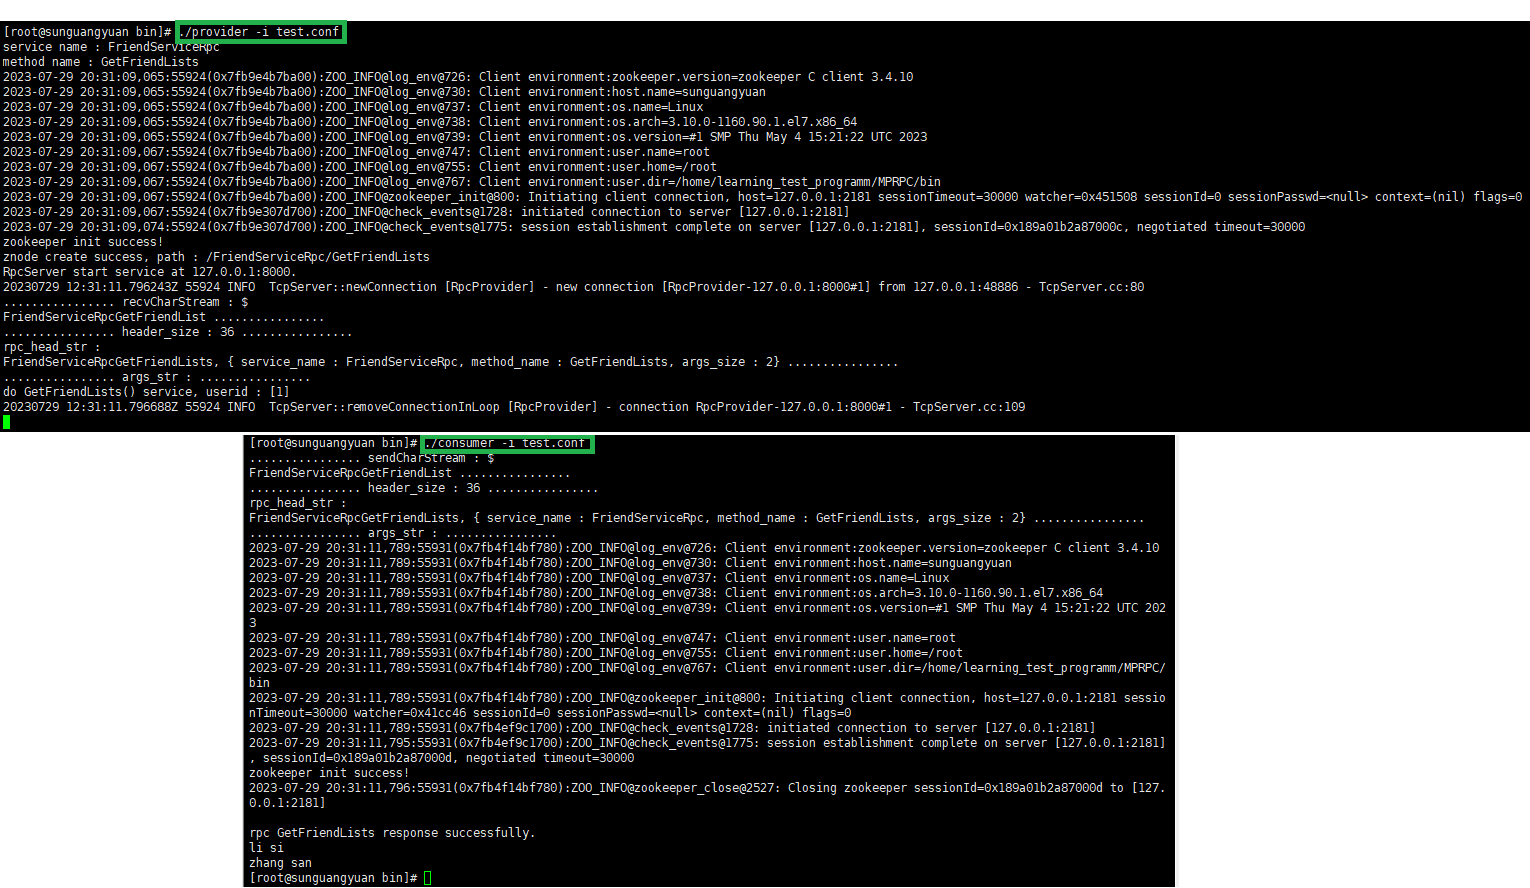
Task: Click provider line containing 'args_size : 2}'
Action: 451,362
